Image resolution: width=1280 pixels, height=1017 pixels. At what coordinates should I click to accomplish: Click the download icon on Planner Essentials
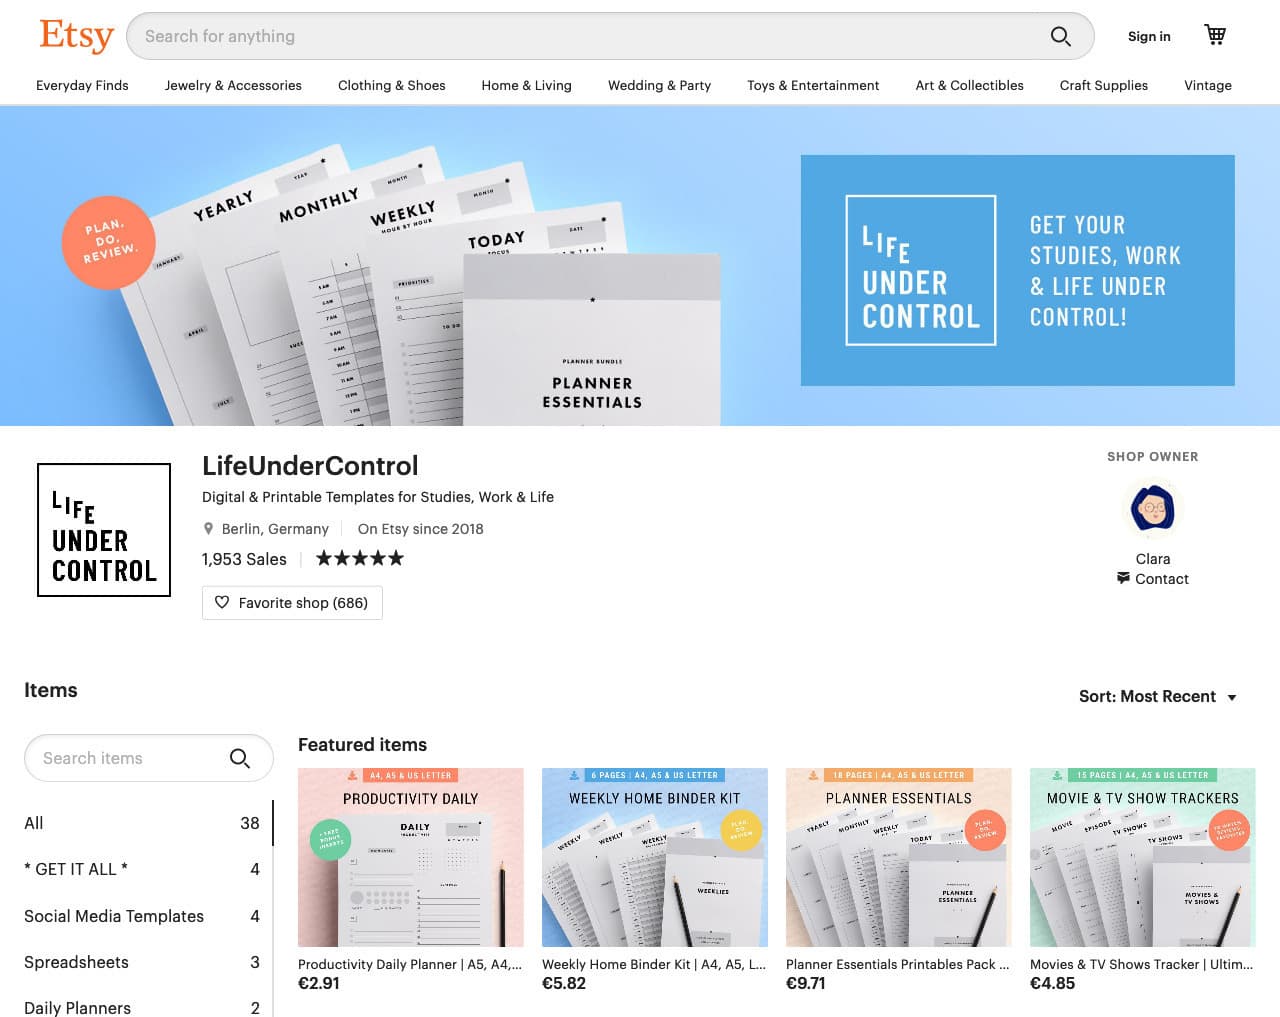[x=816, y=774]
